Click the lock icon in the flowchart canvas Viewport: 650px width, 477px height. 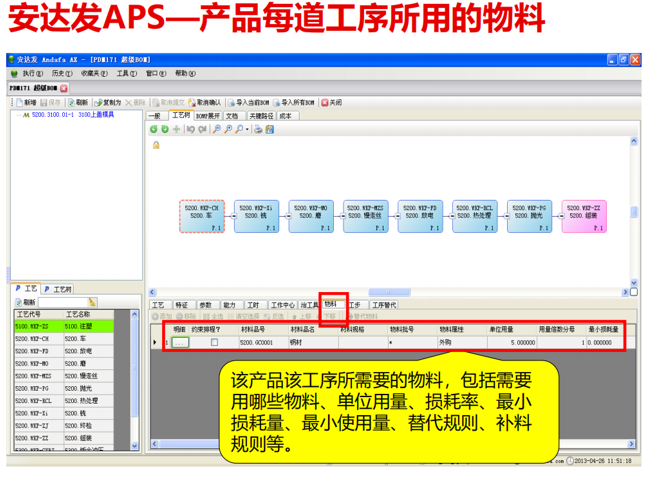tap(156, 145)
